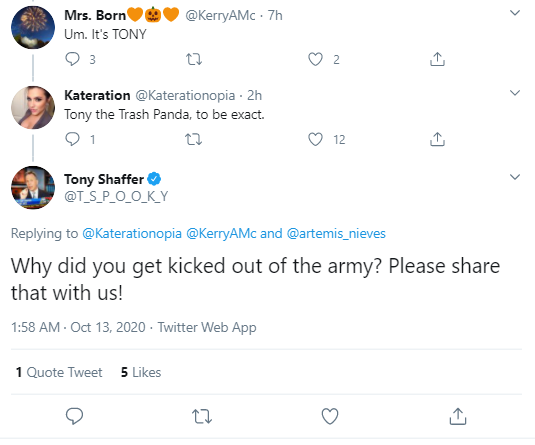Screen dimensions: 535x445
Task: Open the @artemis_nieves mention link
Action: coord(336,234)
